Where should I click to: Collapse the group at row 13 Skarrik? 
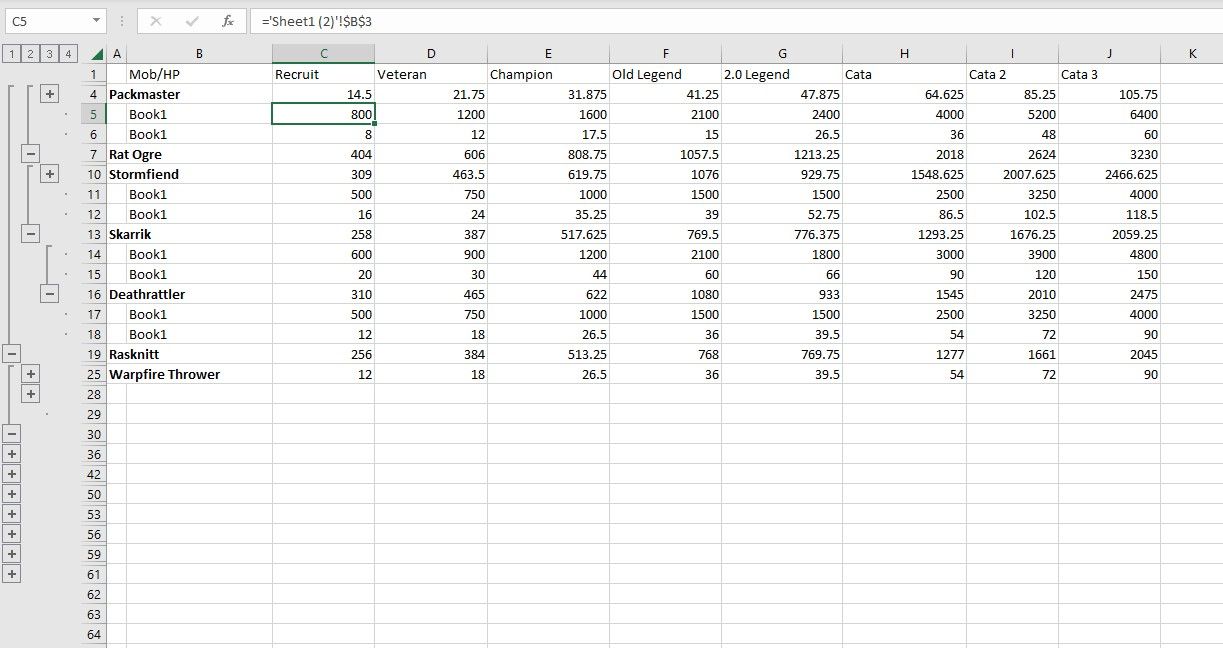point(30,234)
